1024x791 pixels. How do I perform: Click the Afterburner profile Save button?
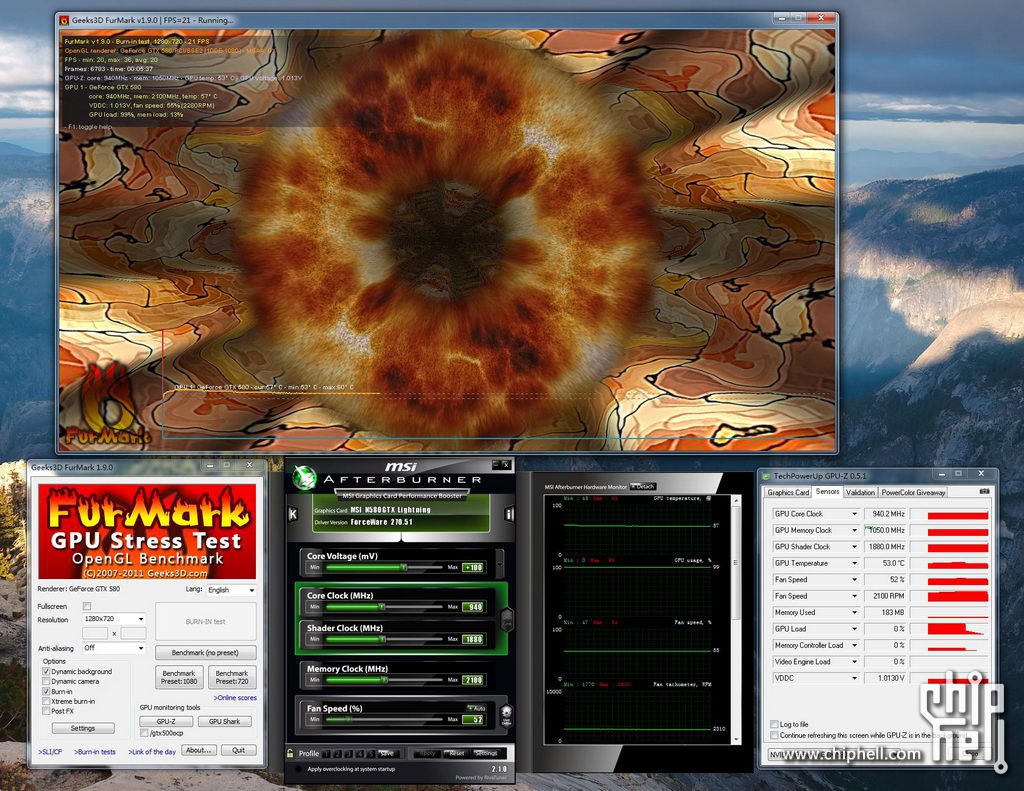[387, 753]
